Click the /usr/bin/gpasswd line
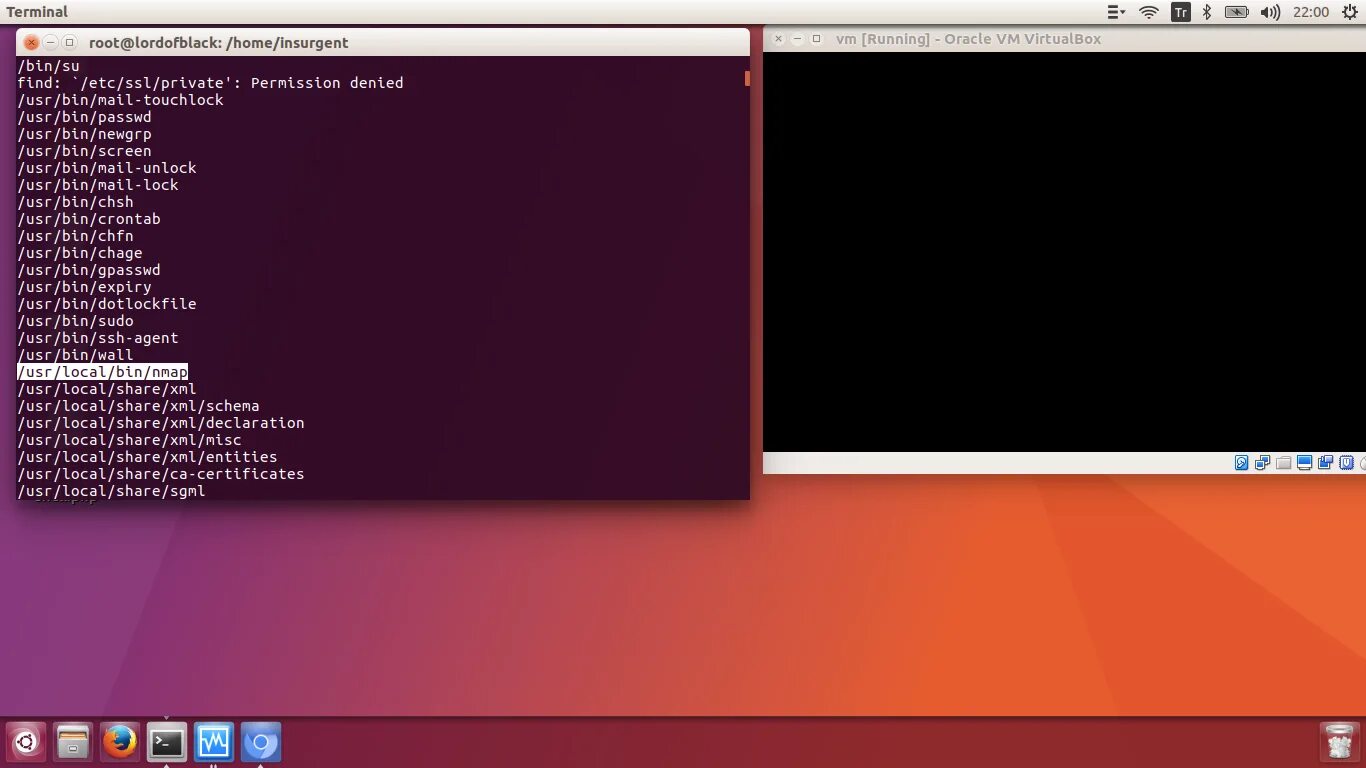This screenshot has height=768, width=1366. [x=89, y=270]
